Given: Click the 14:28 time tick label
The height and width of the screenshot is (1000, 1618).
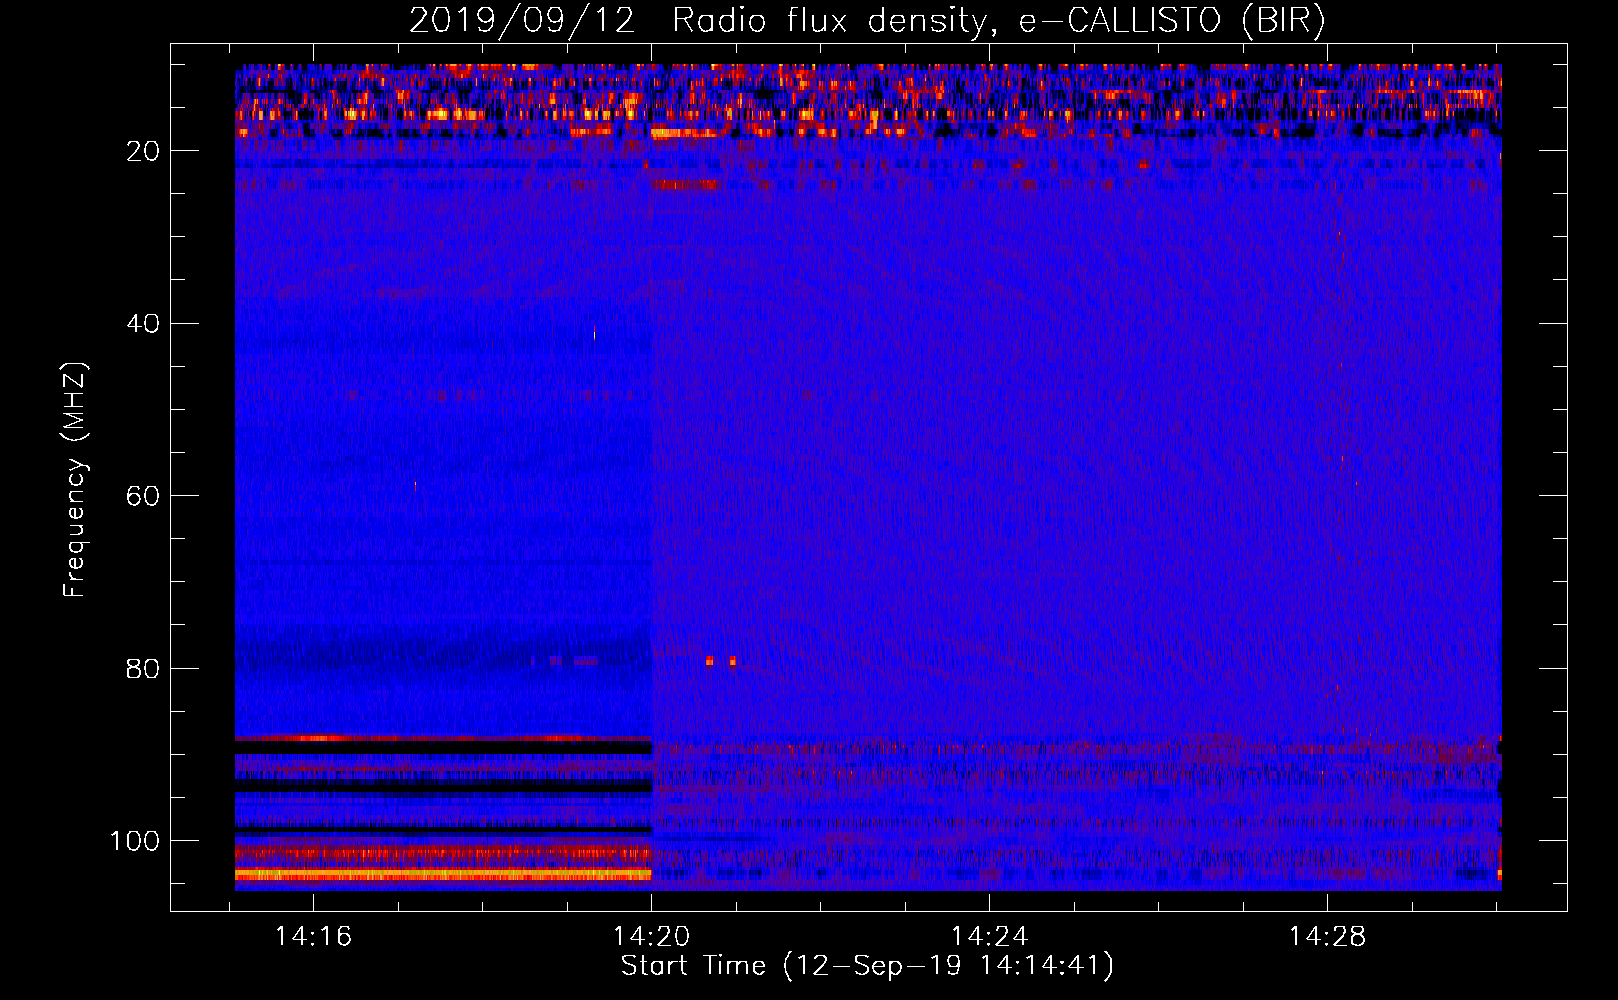Looking at the screenshot, I should [1327, 937].
